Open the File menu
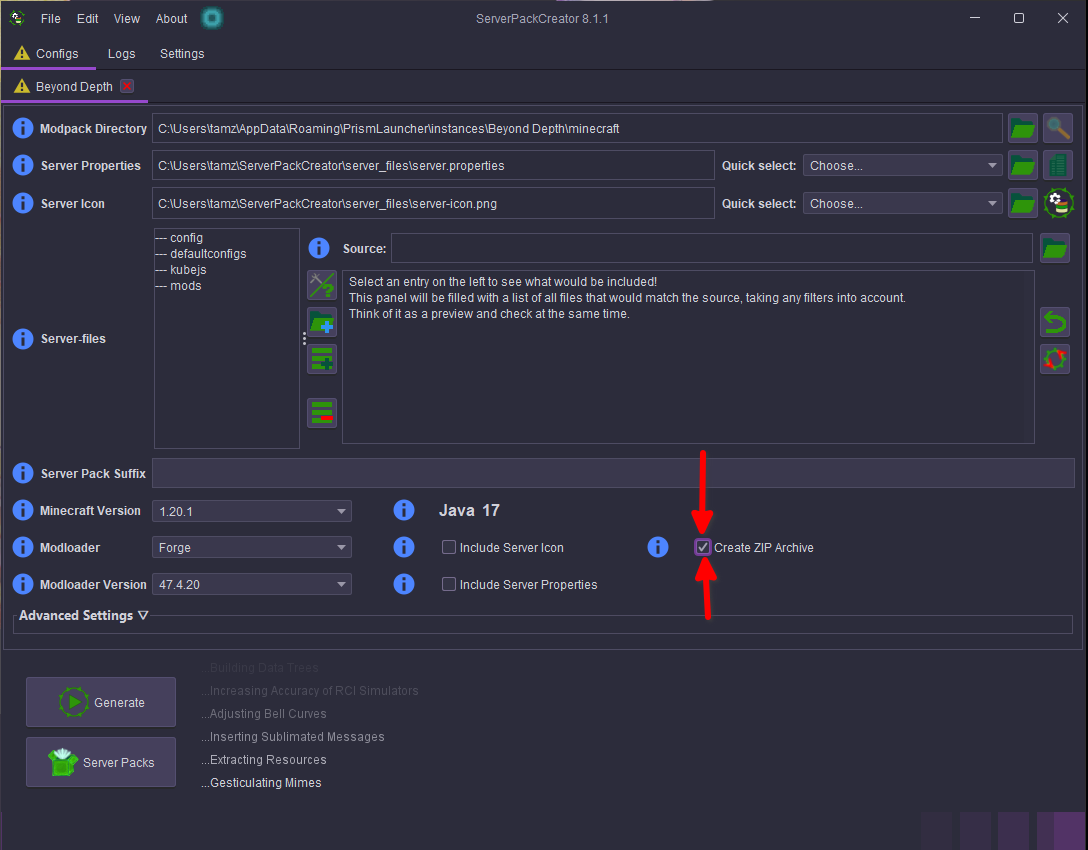The width and height of the screenshot is (1088, 850). 51,19
